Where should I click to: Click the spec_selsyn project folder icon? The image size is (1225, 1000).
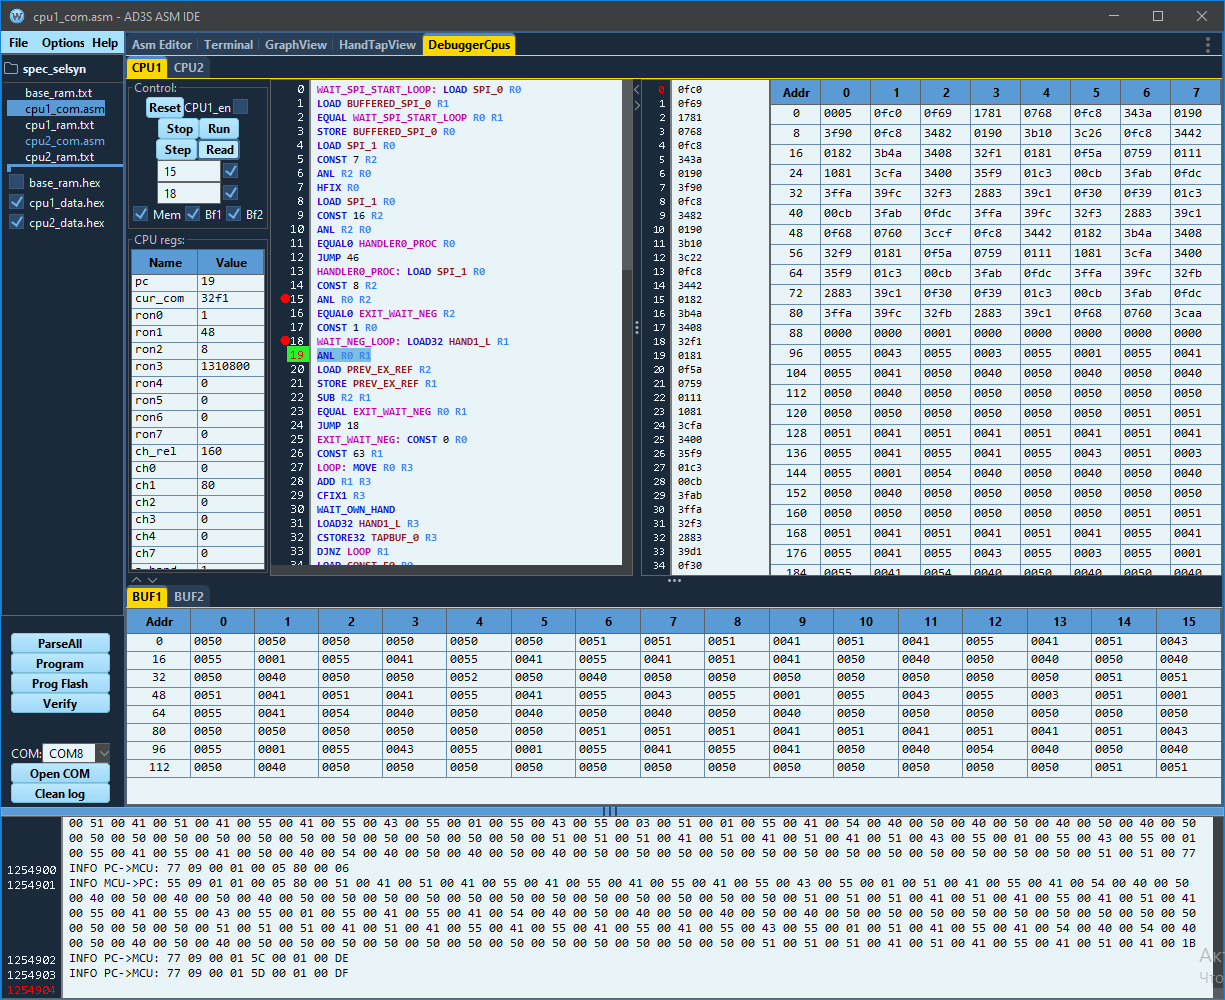pos(12,69)
